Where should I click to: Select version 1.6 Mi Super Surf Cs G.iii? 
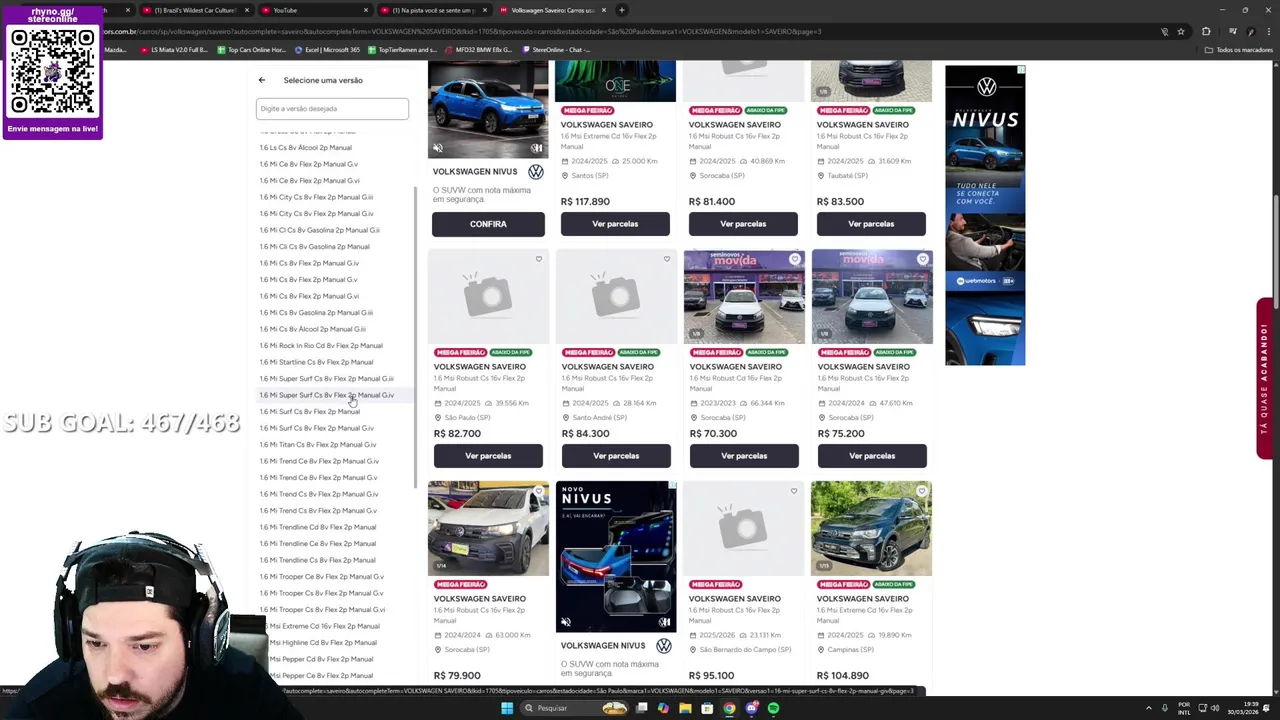click(x=326, y=379)
